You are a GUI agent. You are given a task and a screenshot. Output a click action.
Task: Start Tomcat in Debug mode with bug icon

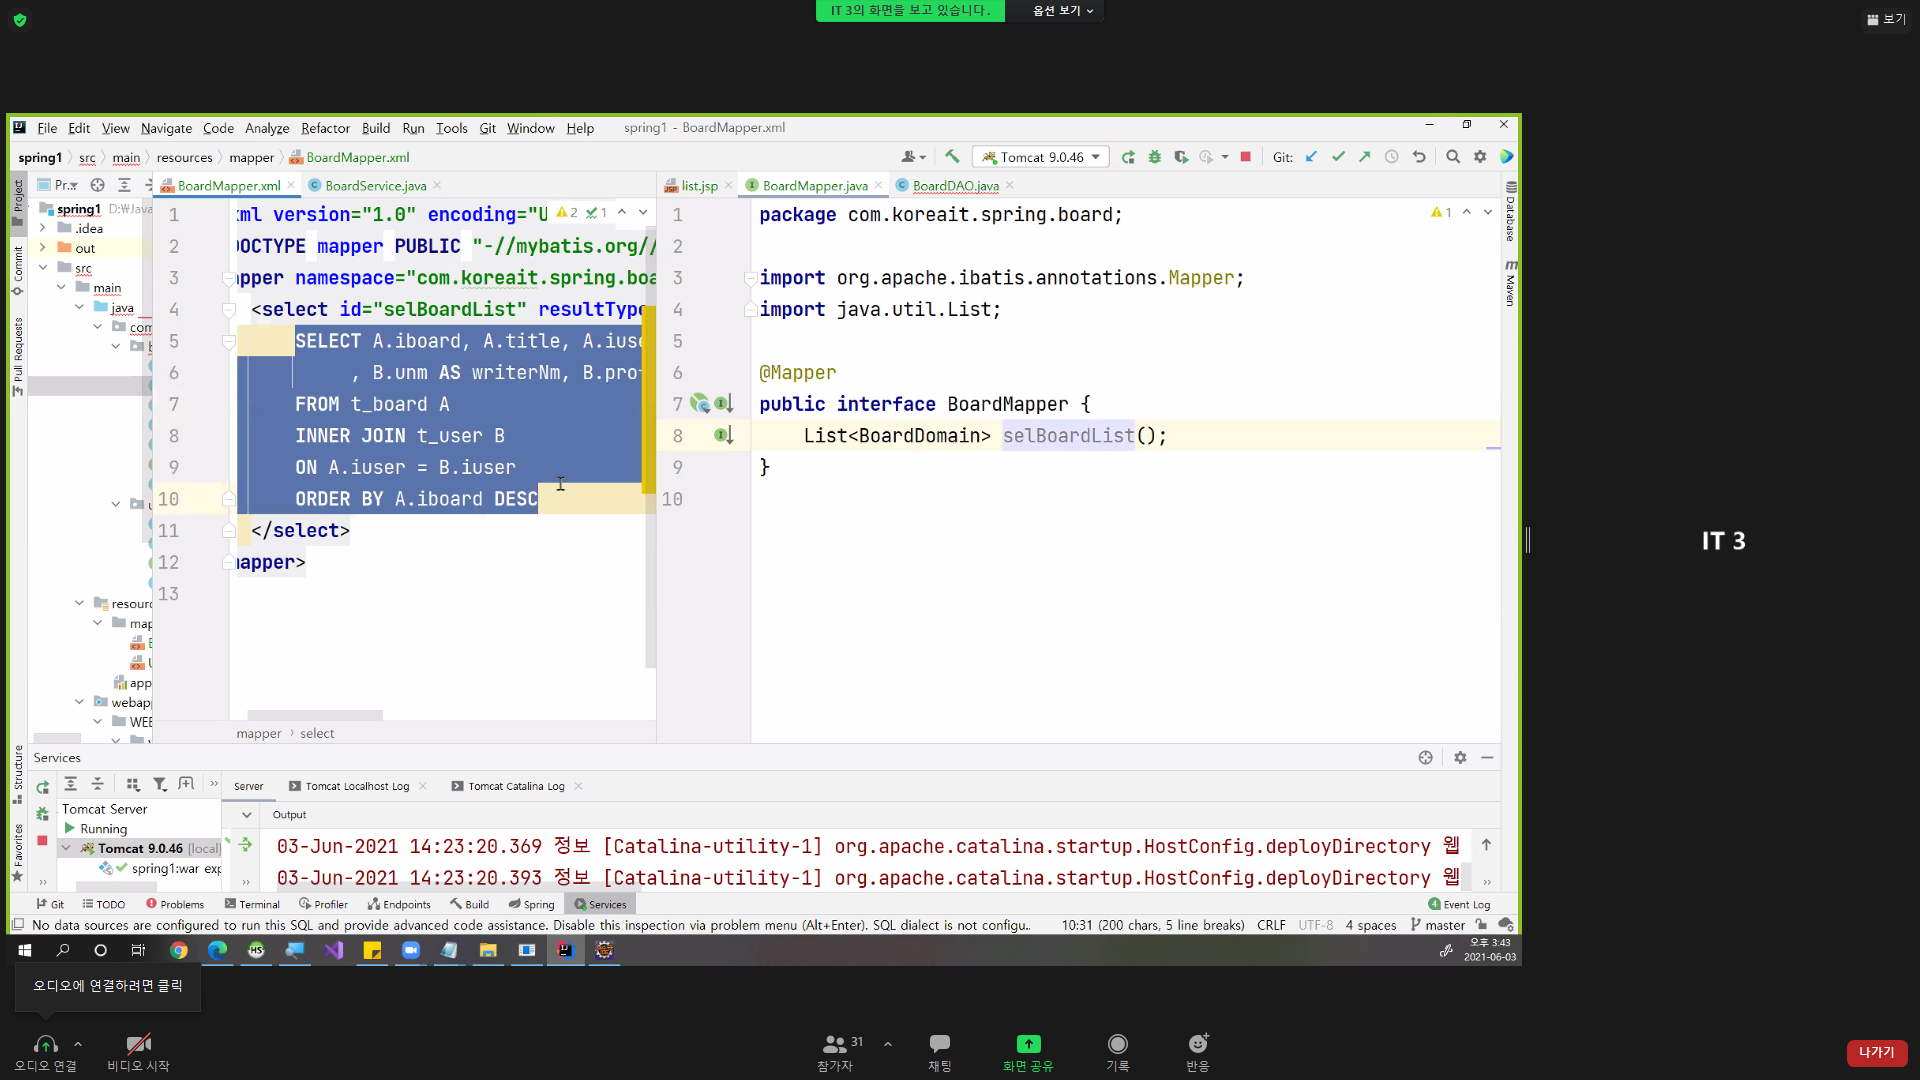coord(1155,157)
